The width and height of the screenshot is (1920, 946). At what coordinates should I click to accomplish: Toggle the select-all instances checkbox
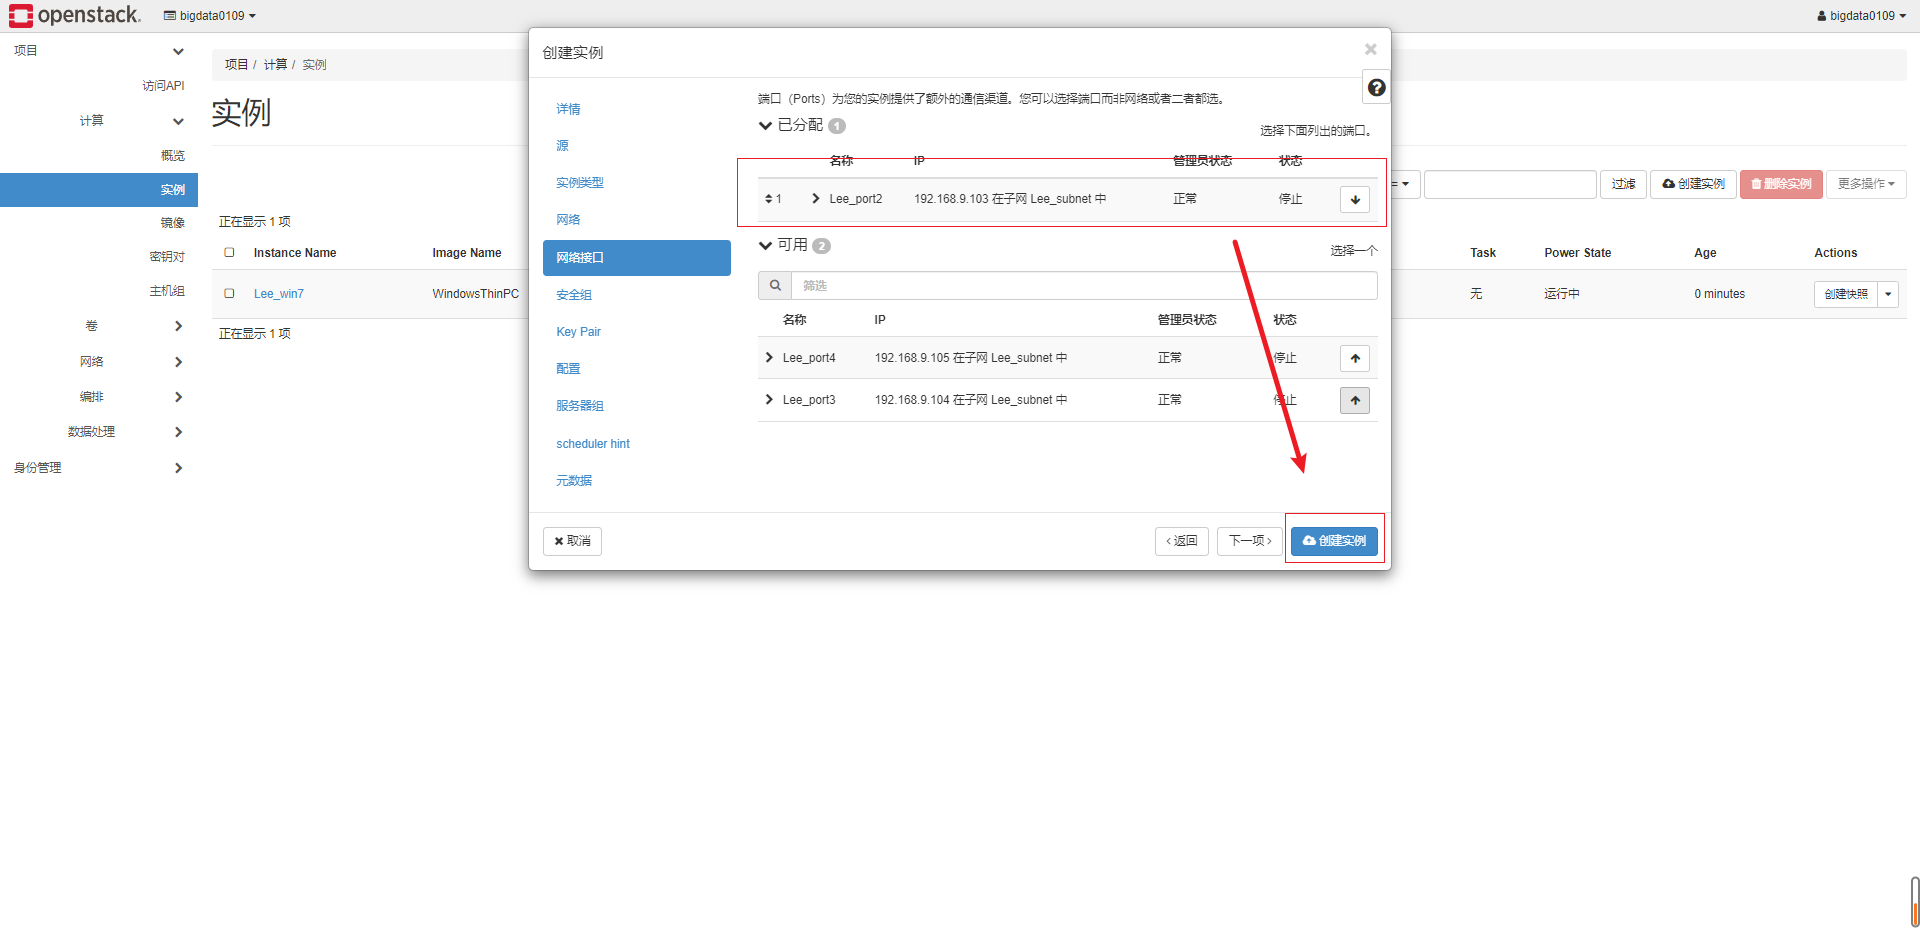click(x=229, y=252)
